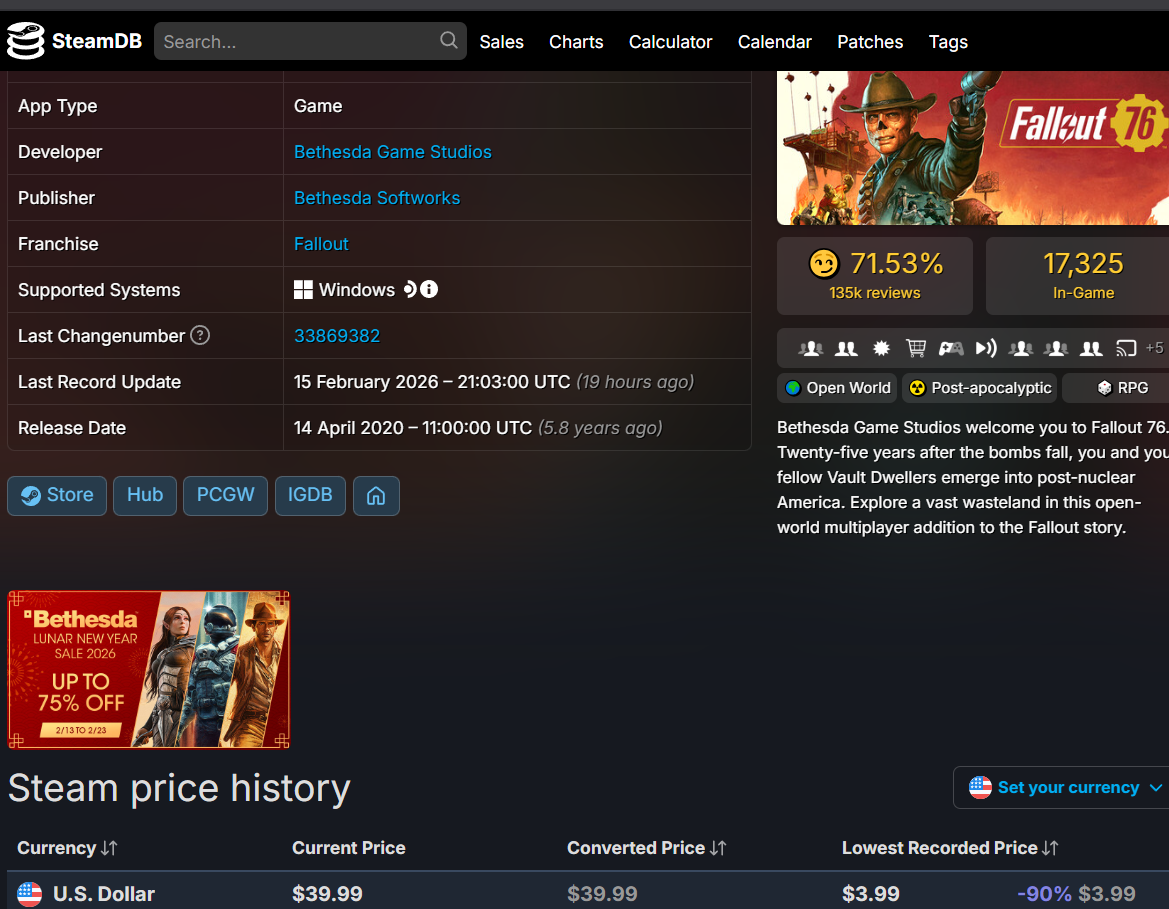
Task: Click the Steam price history heading
Action: [179, 788]
